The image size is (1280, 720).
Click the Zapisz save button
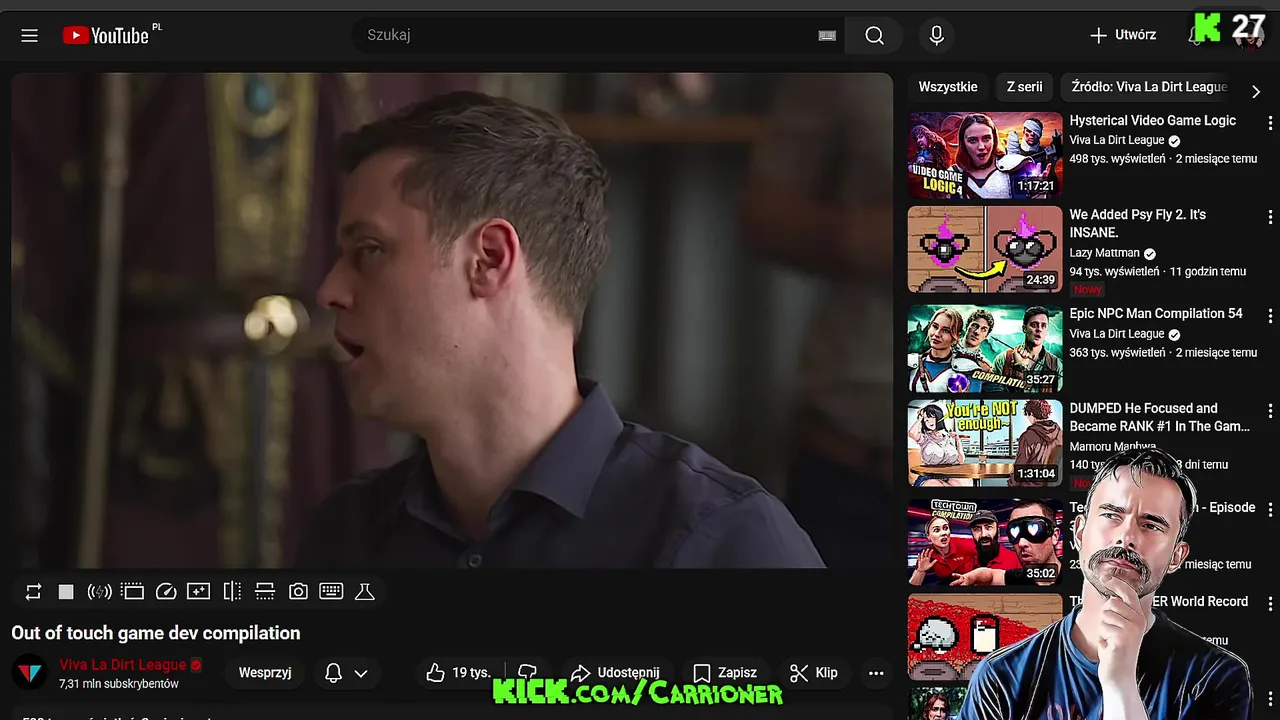click(x=726, y=673)
